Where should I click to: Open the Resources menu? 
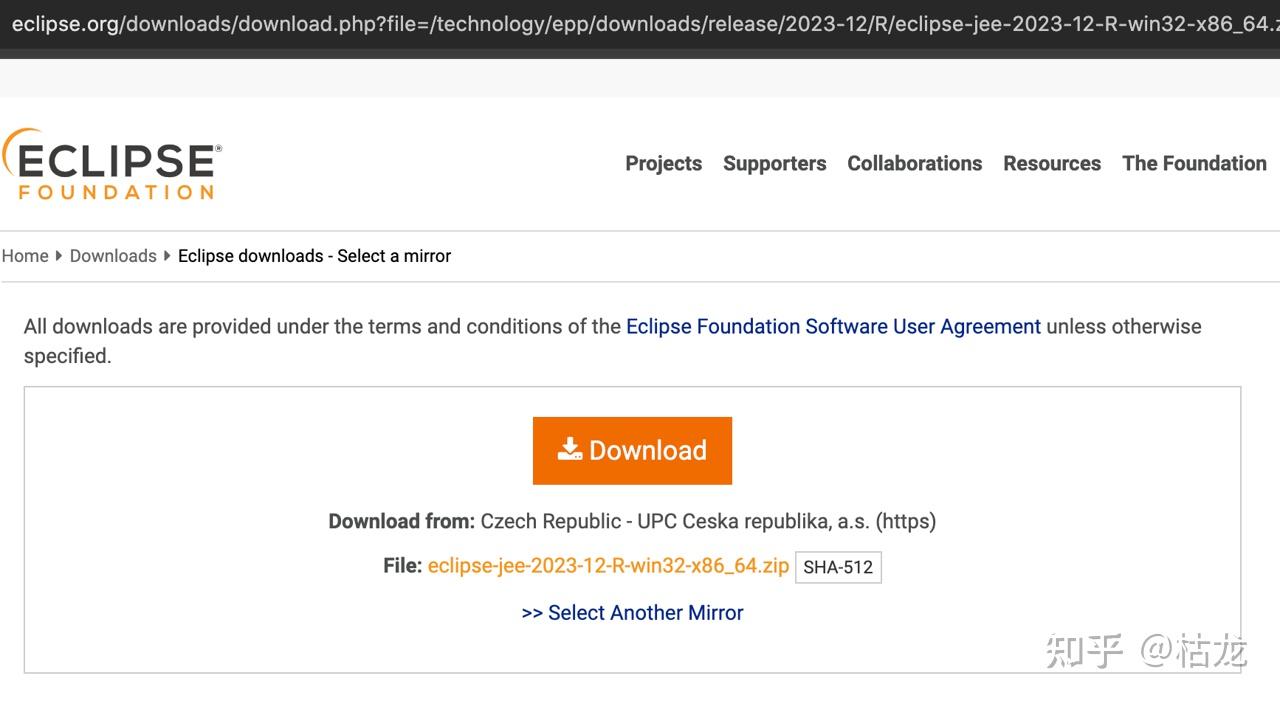click(1052, 163)
